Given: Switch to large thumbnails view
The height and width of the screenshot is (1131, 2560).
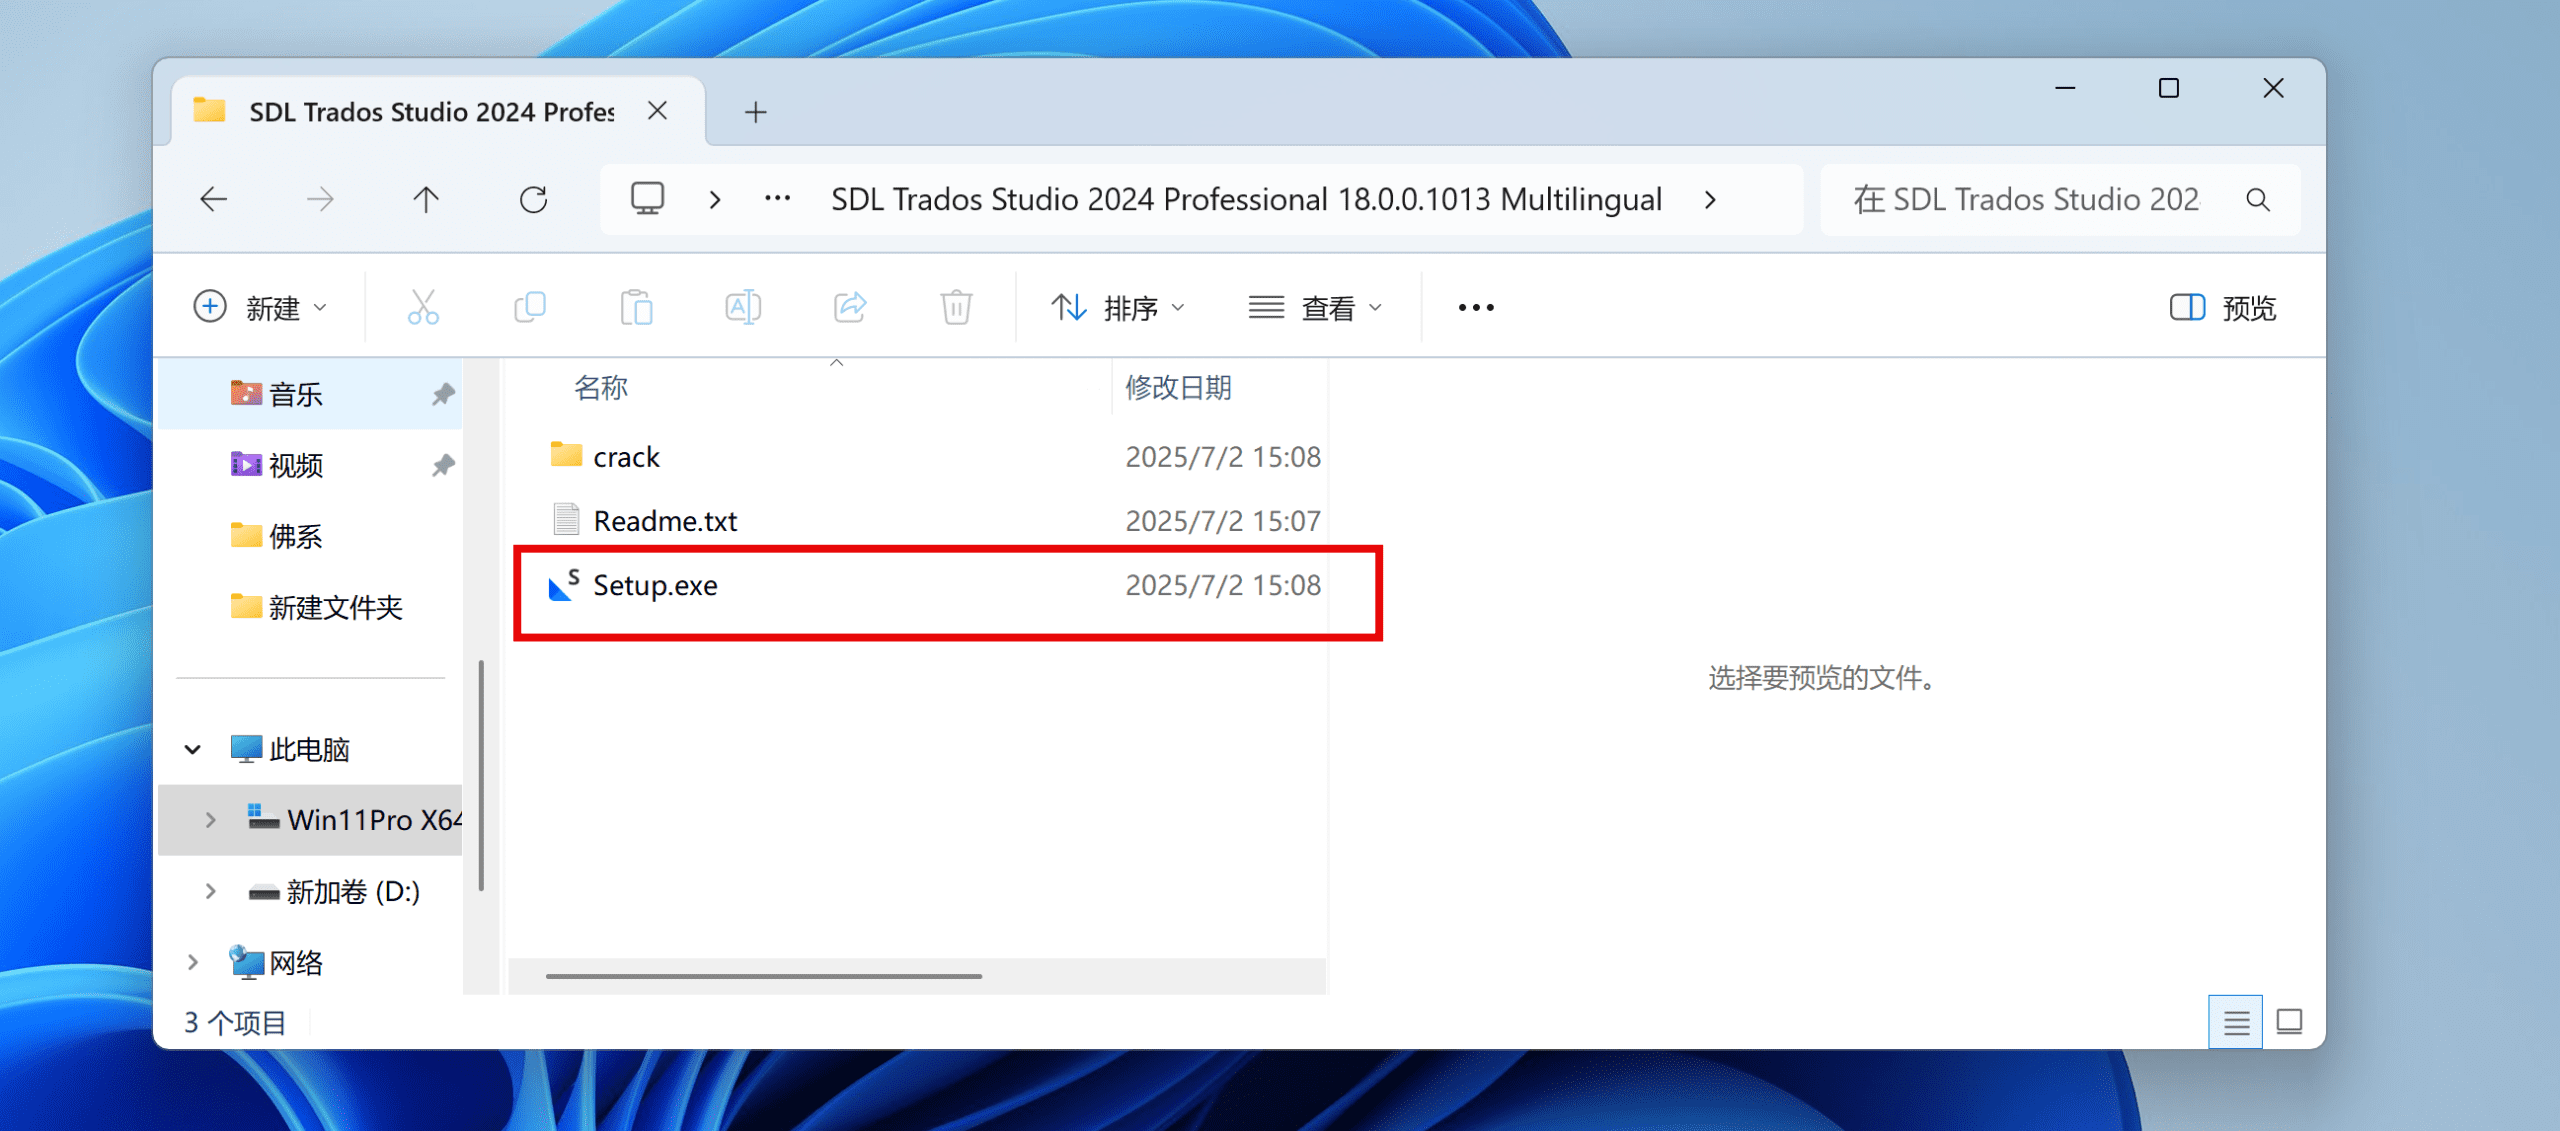Looking at the screenshot, I should click(2289, 1022).
